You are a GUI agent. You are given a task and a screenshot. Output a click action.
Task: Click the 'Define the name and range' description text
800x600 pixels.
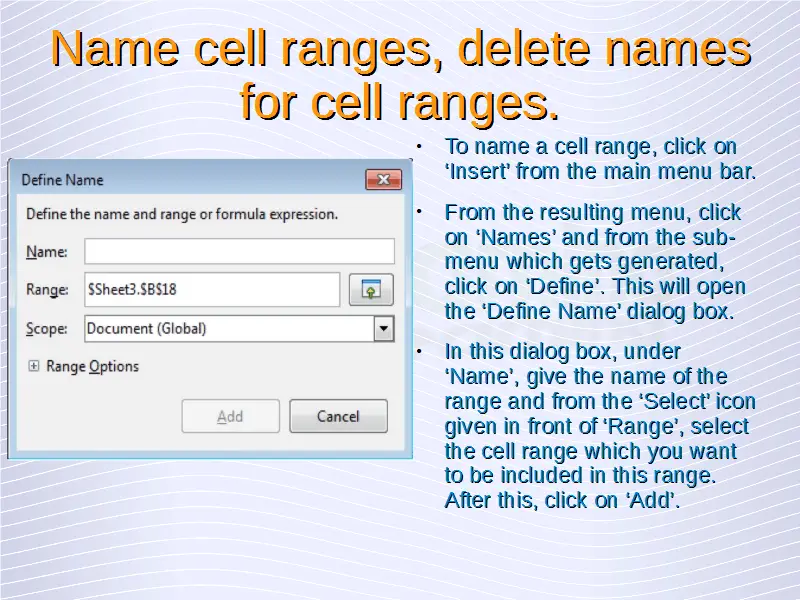click(181, 214)
